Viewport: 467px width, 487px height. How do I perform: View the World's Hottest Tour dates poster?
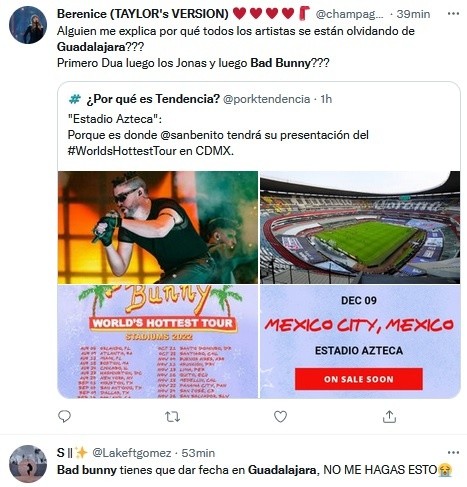(158, 342)
